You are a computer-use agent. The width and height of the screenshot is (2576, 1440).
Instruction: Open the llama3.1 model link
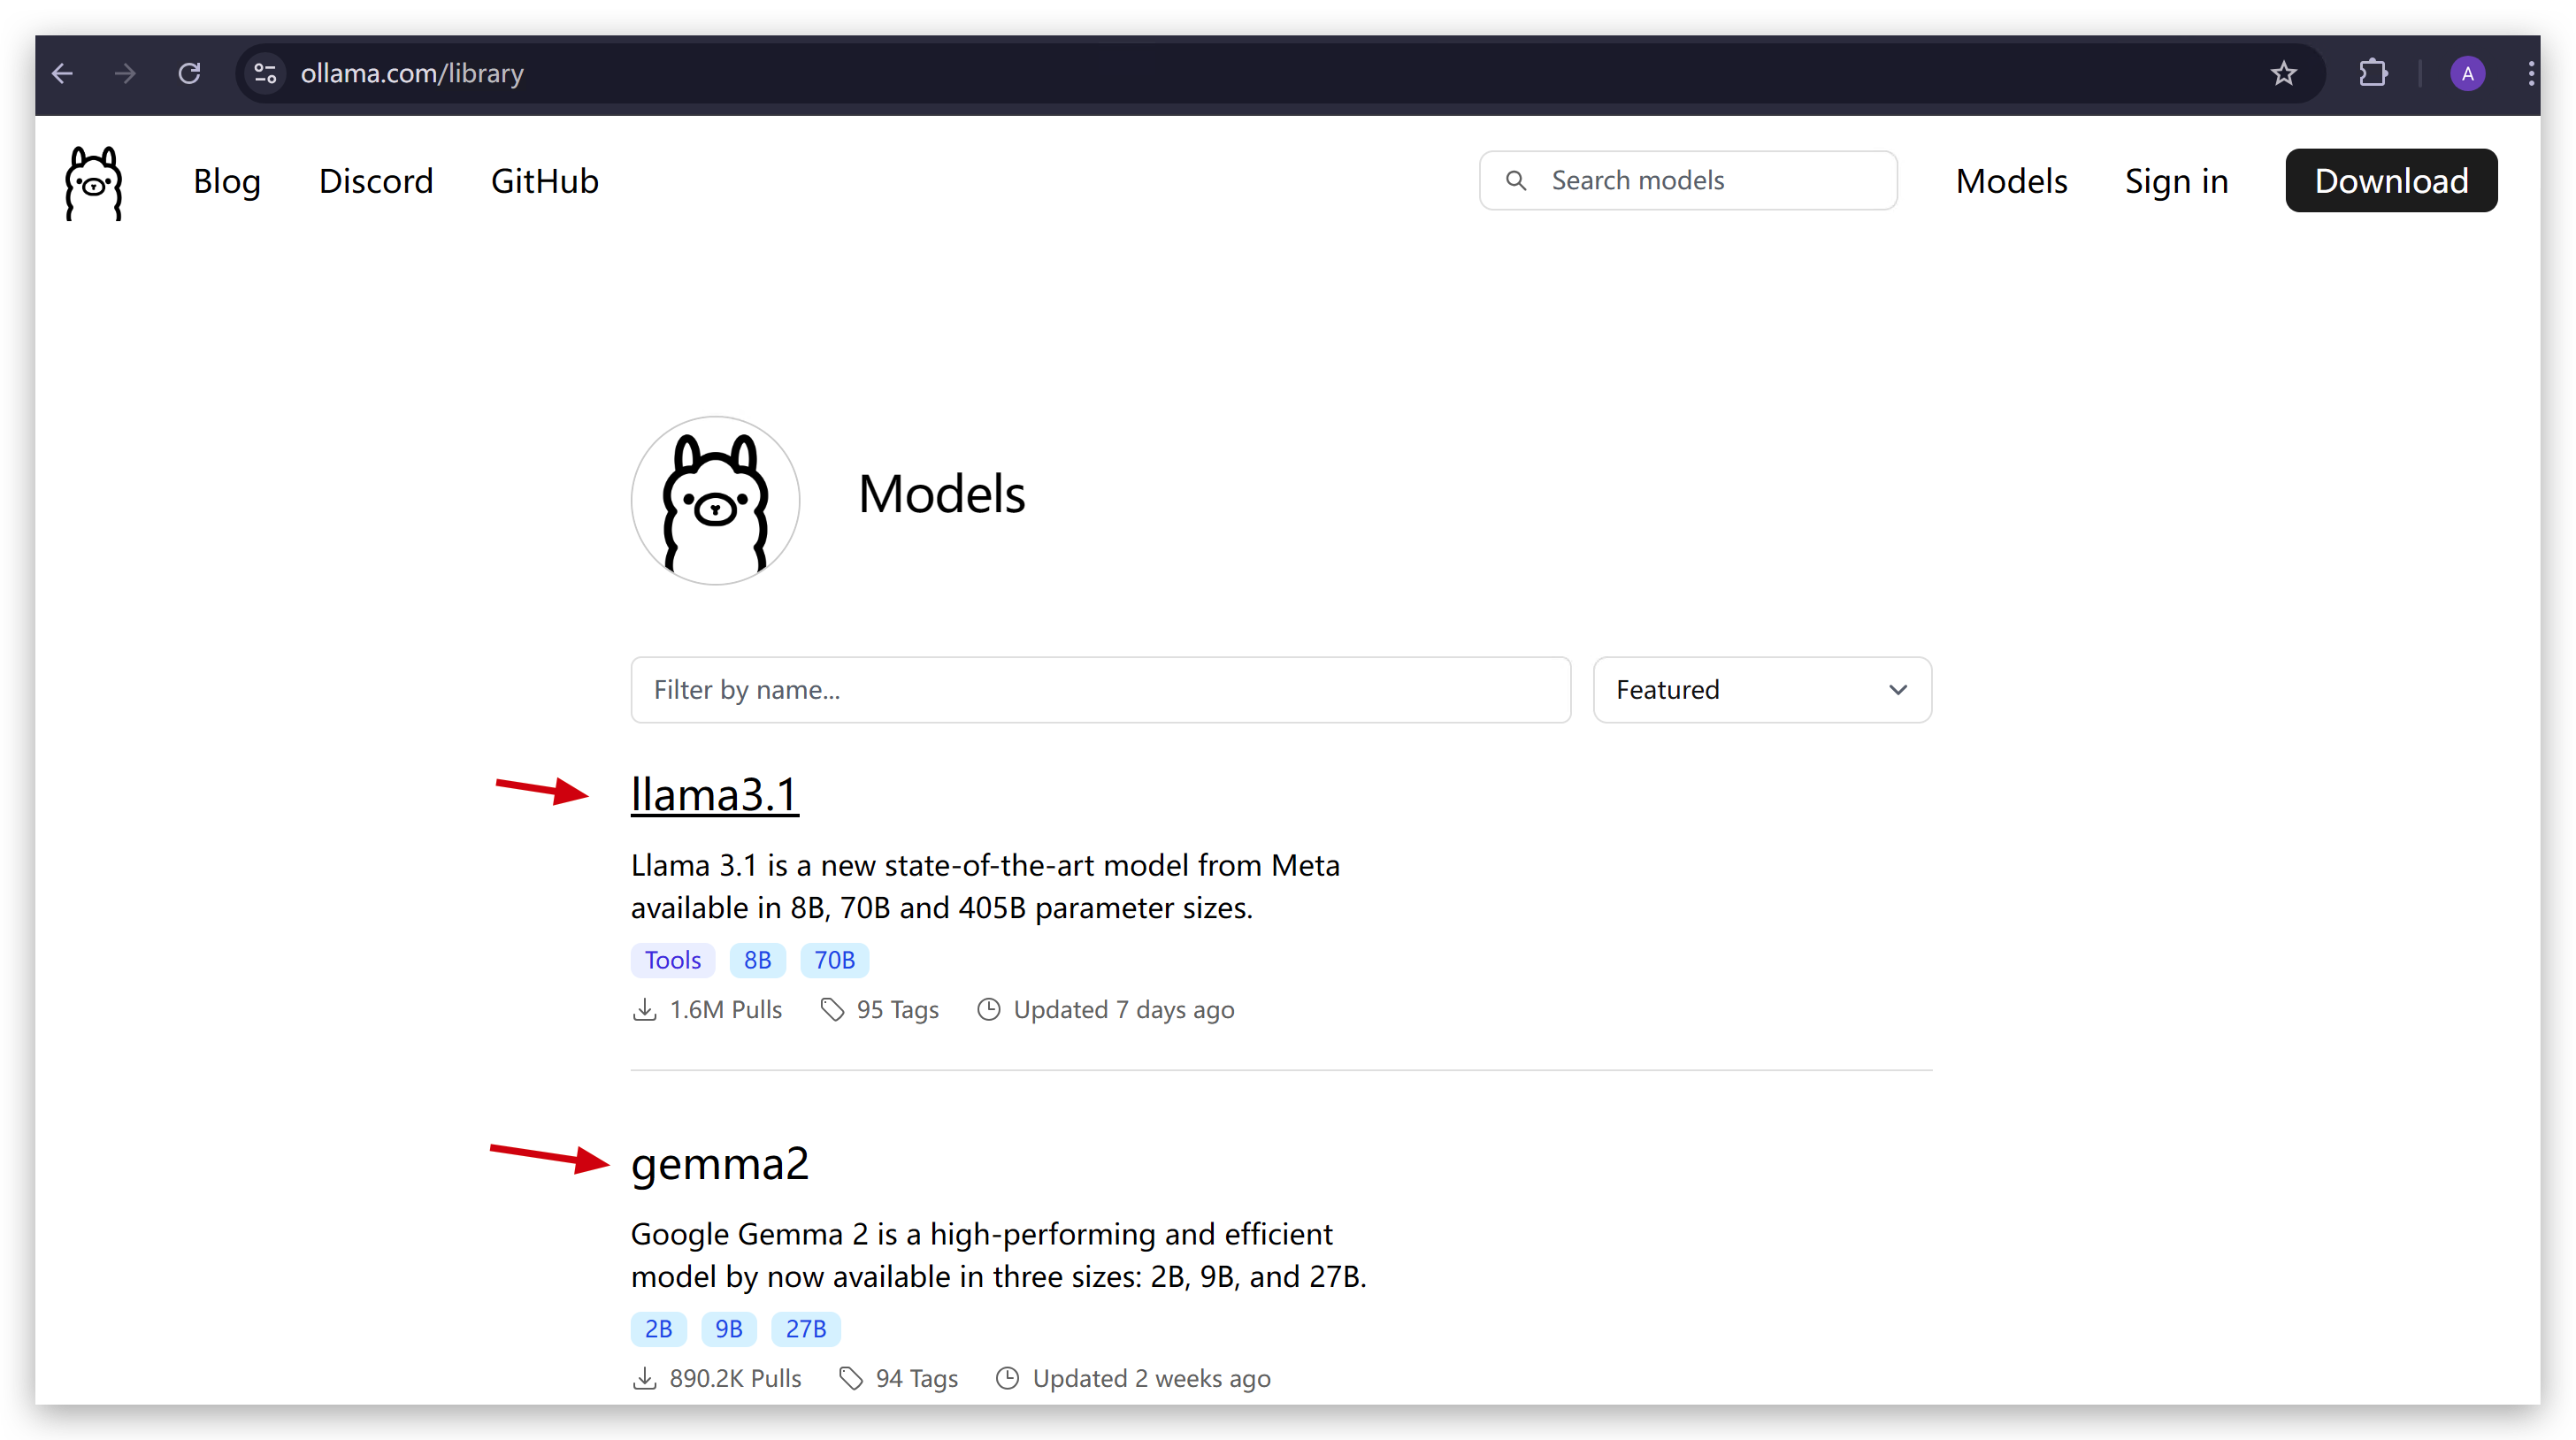(x=714, y=795)
